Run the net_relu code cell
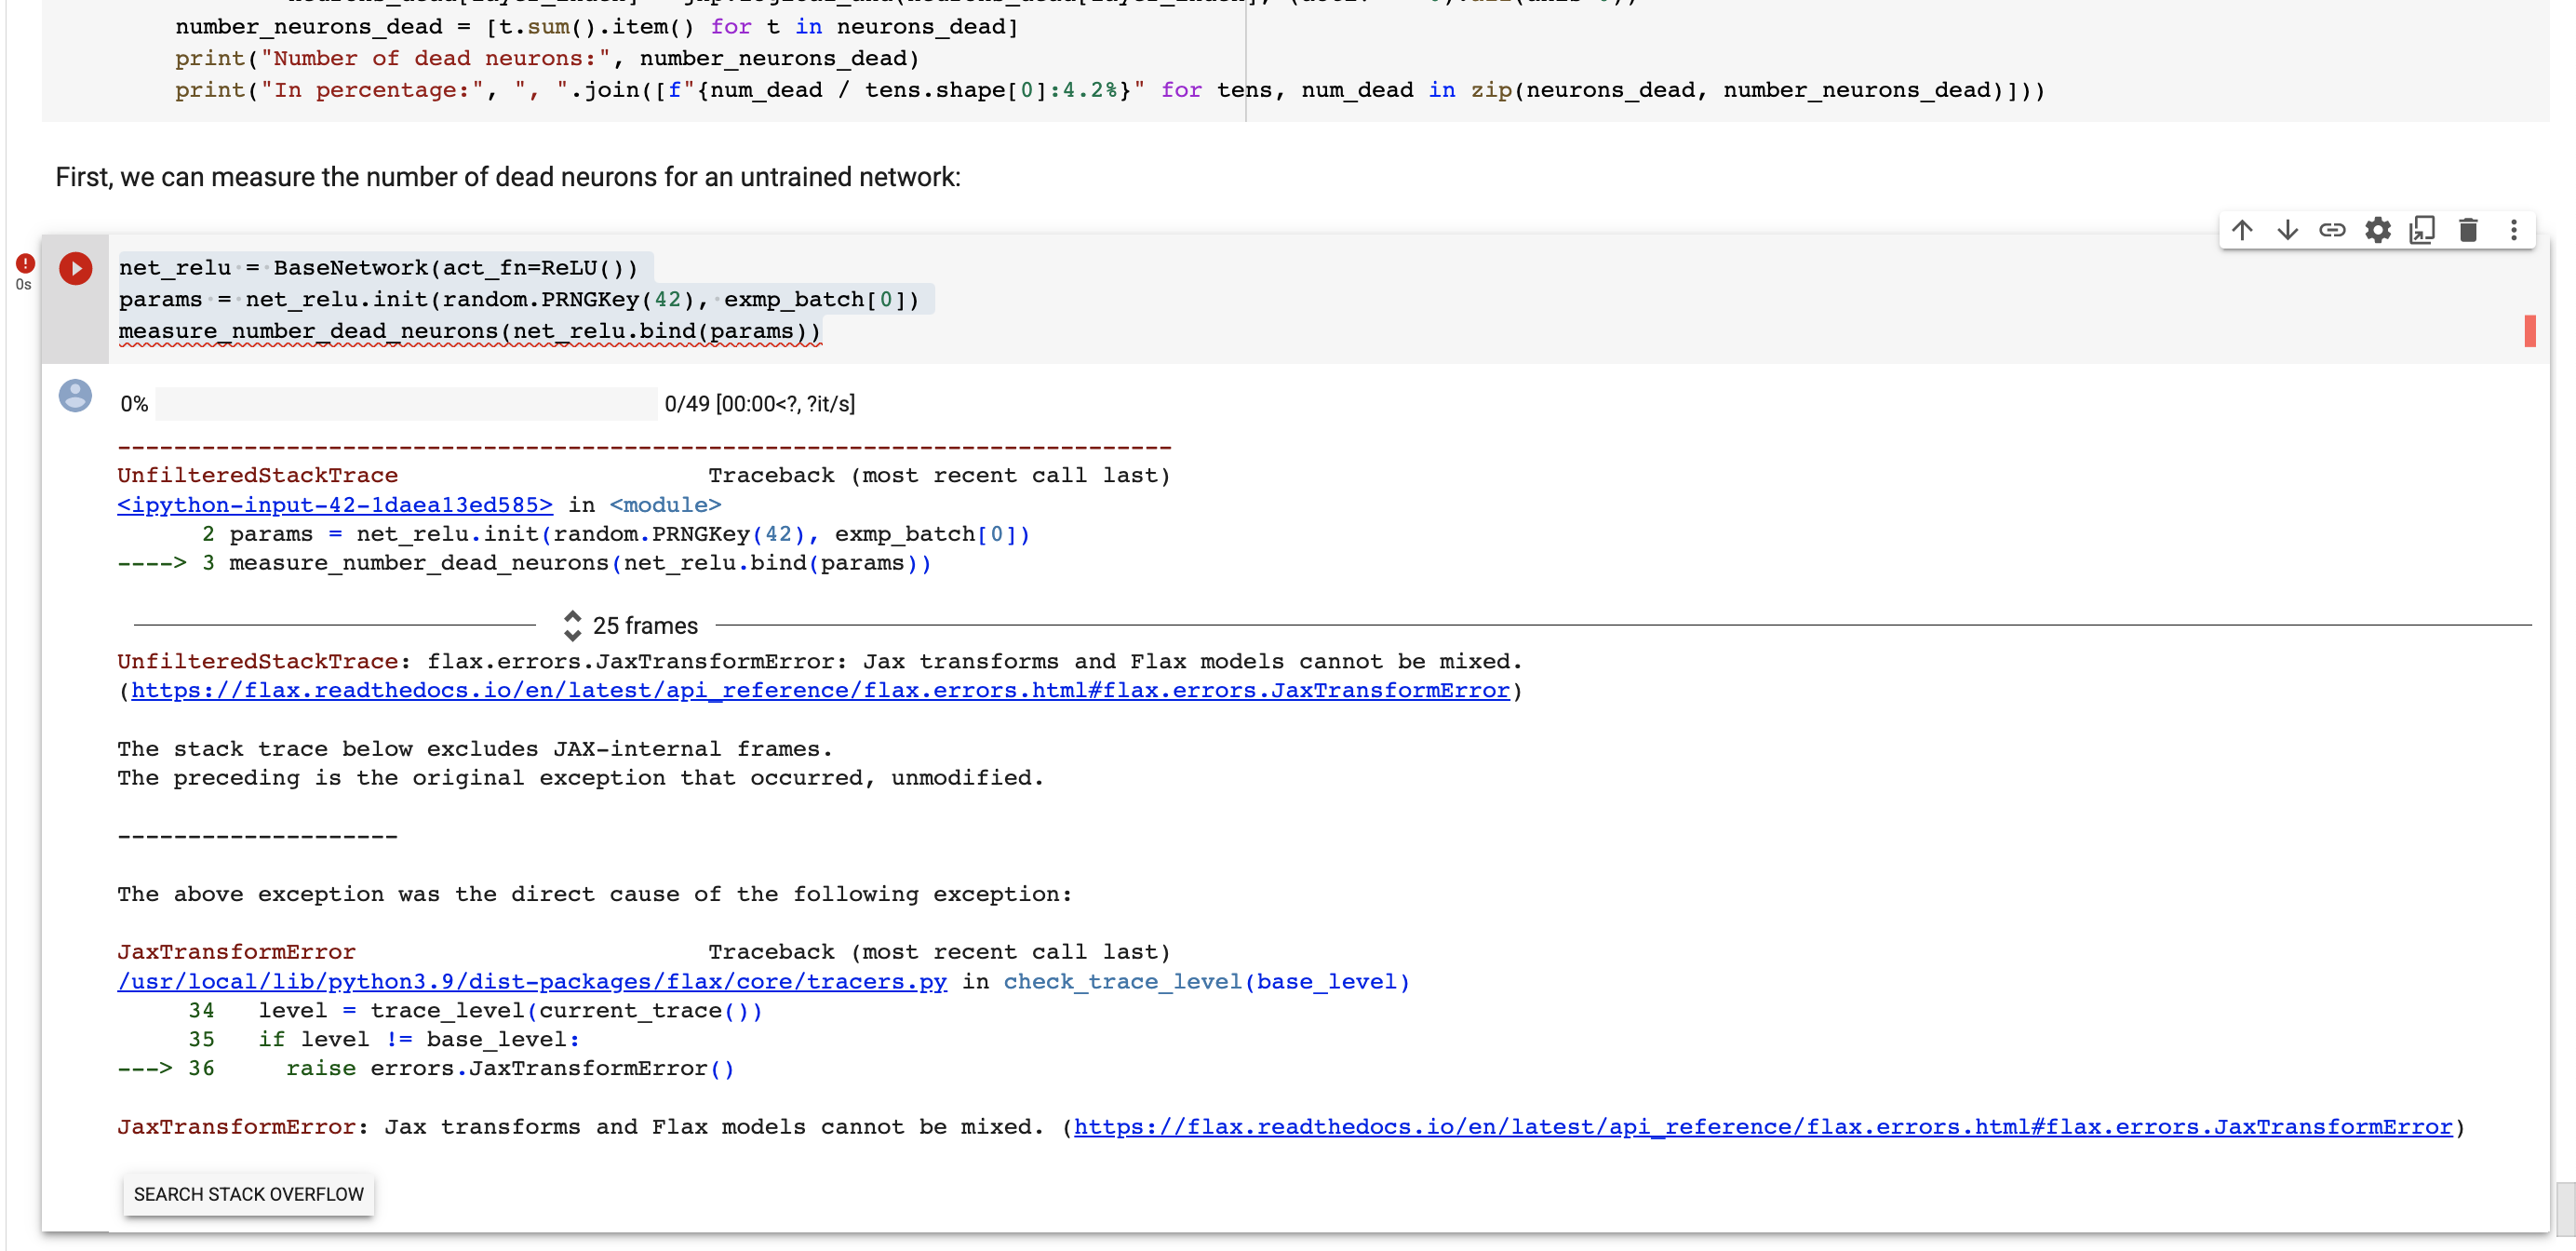This screenshot has width=2576, height=1251. coord(75,268)
